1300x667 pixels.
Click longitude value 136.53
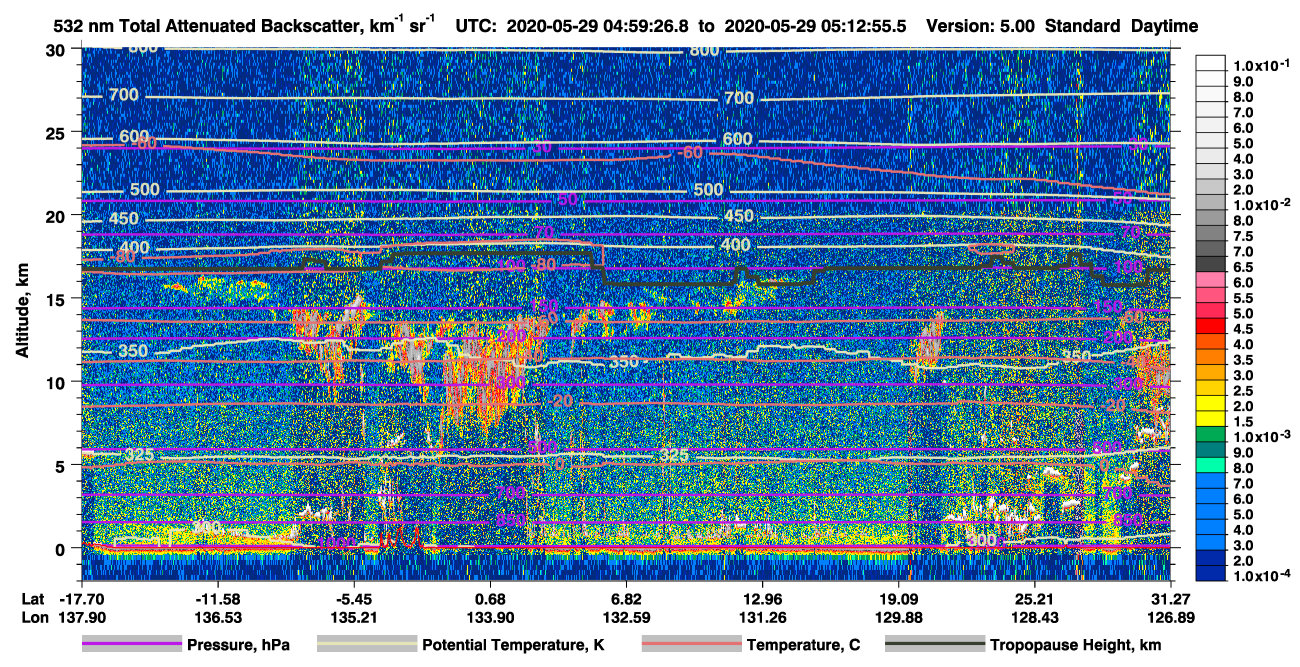coord(217,617)
